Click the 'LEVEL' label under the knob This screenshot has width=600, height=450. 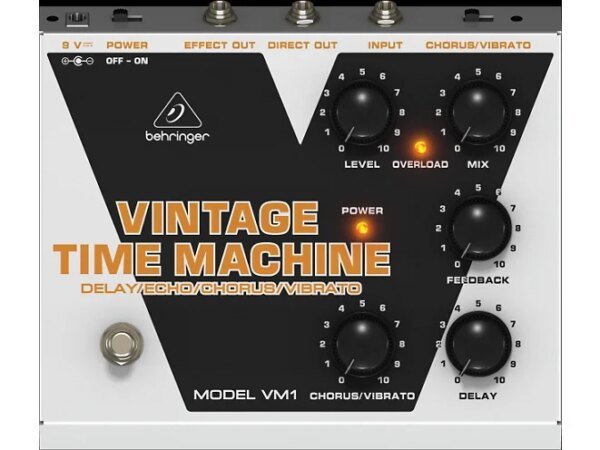(362, 165)
